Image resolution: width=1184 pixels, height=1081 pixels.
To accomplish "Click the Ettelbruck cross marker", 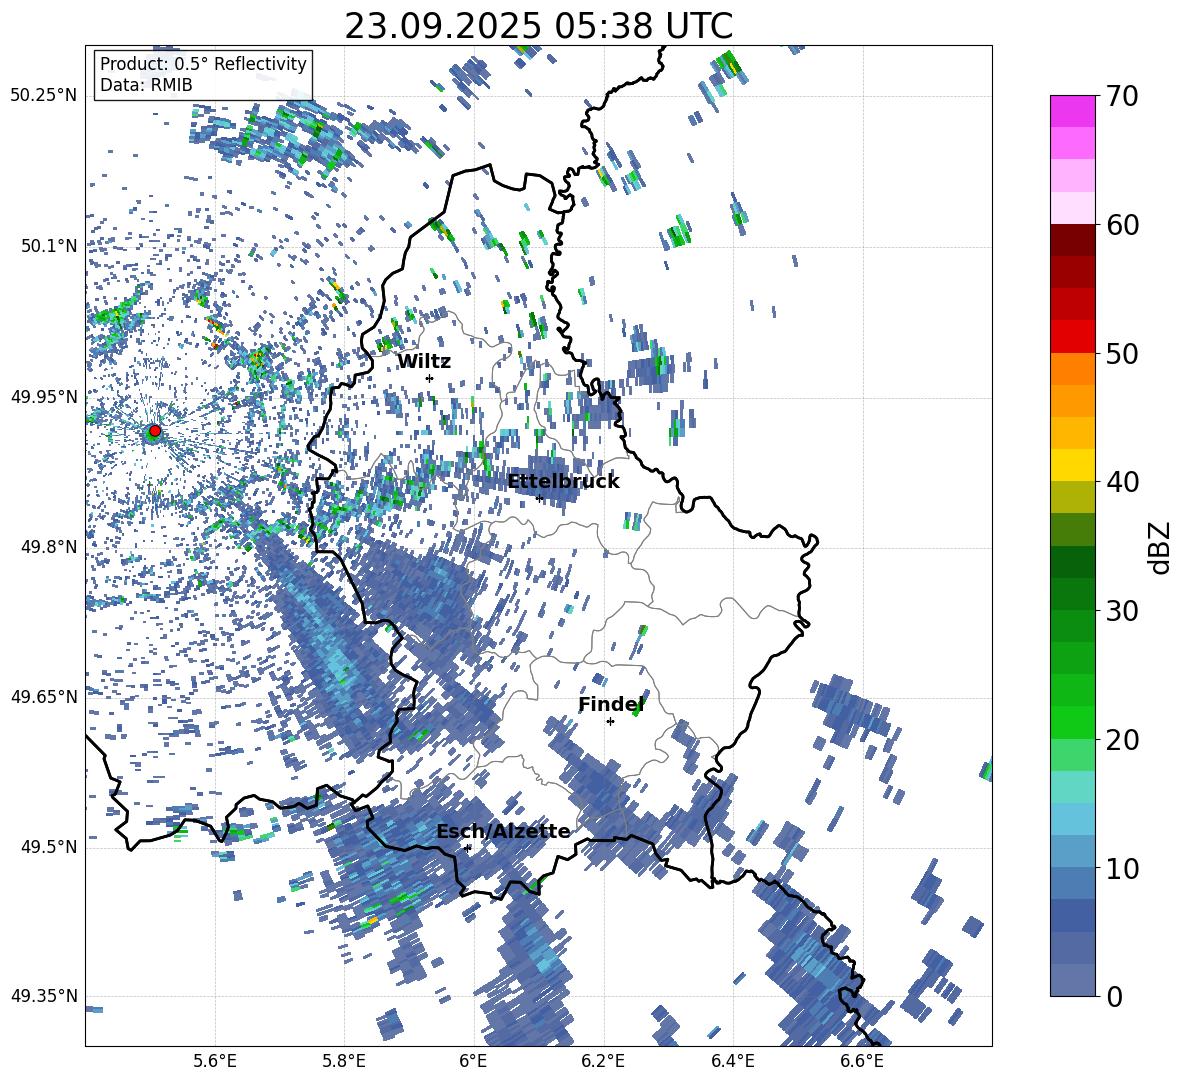I will 539,498.
